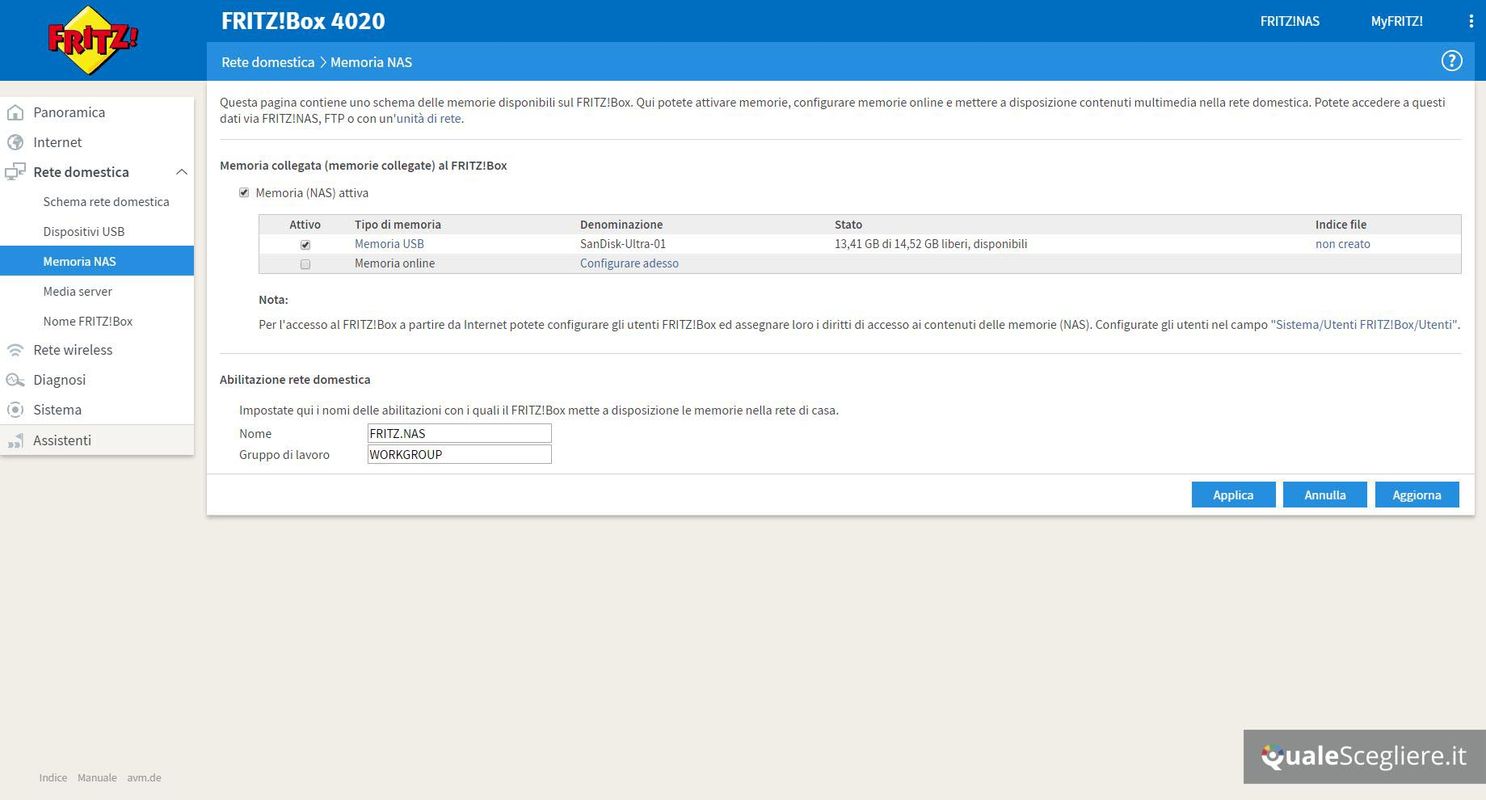The width and height of the screenshot is (1486, 800).
Task: Click the Configurare adesso link
Action: tap(629, 264)
